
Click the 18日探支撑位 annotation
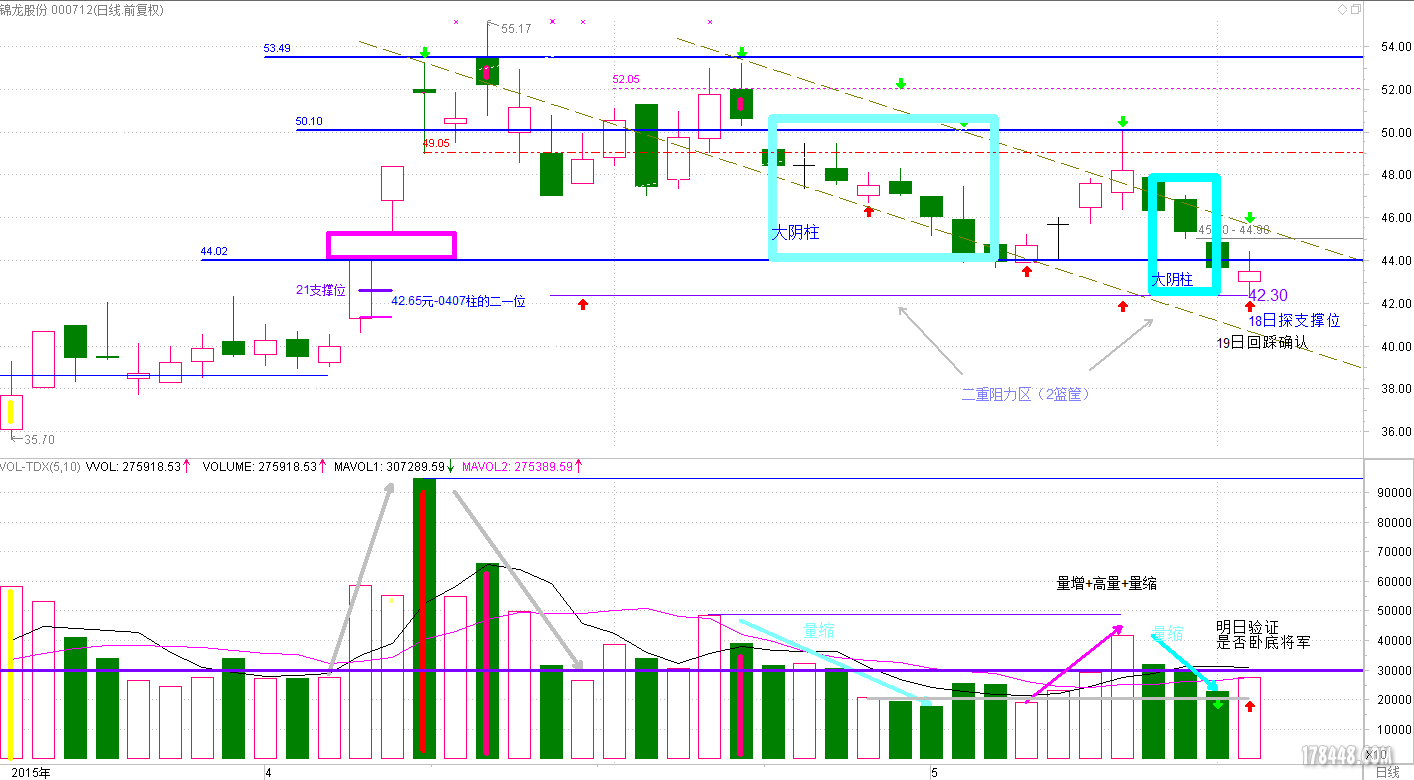click(1294, 321)
